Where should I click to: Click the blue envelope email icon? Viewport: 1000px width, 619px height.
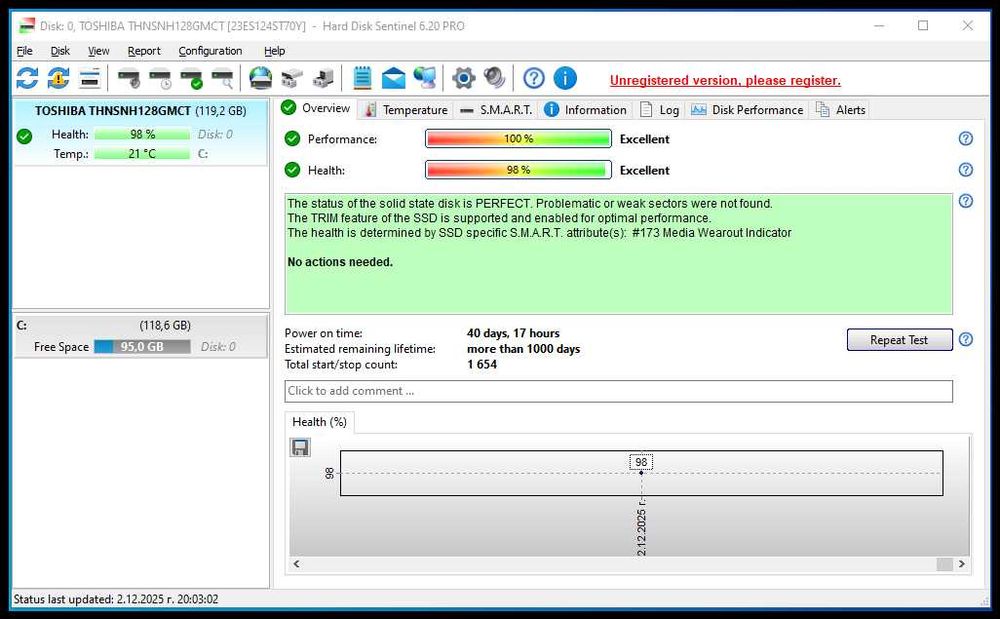pyautogui.click(x=393, y=79)
